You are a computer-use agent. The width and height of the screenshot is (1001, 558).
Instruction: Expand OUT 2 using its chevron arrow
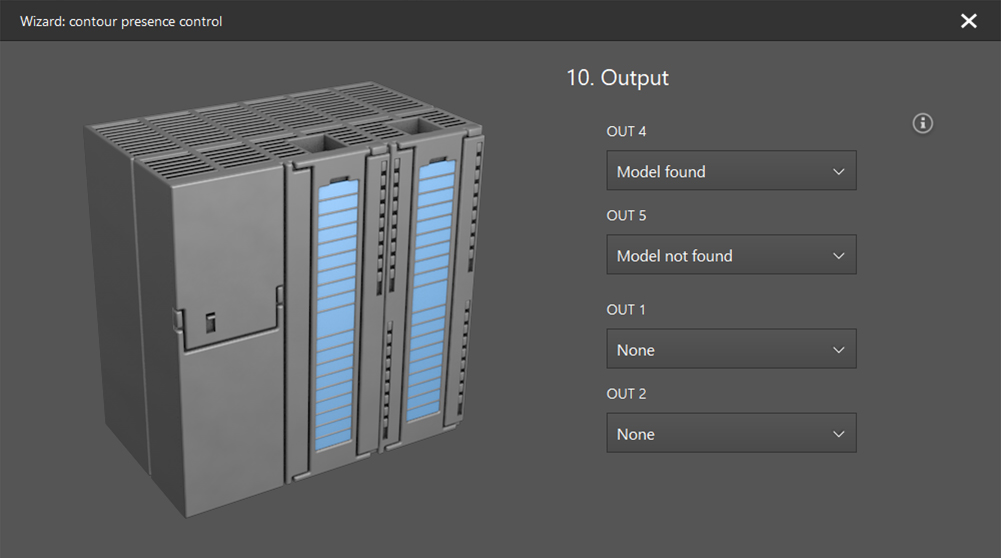838,434
